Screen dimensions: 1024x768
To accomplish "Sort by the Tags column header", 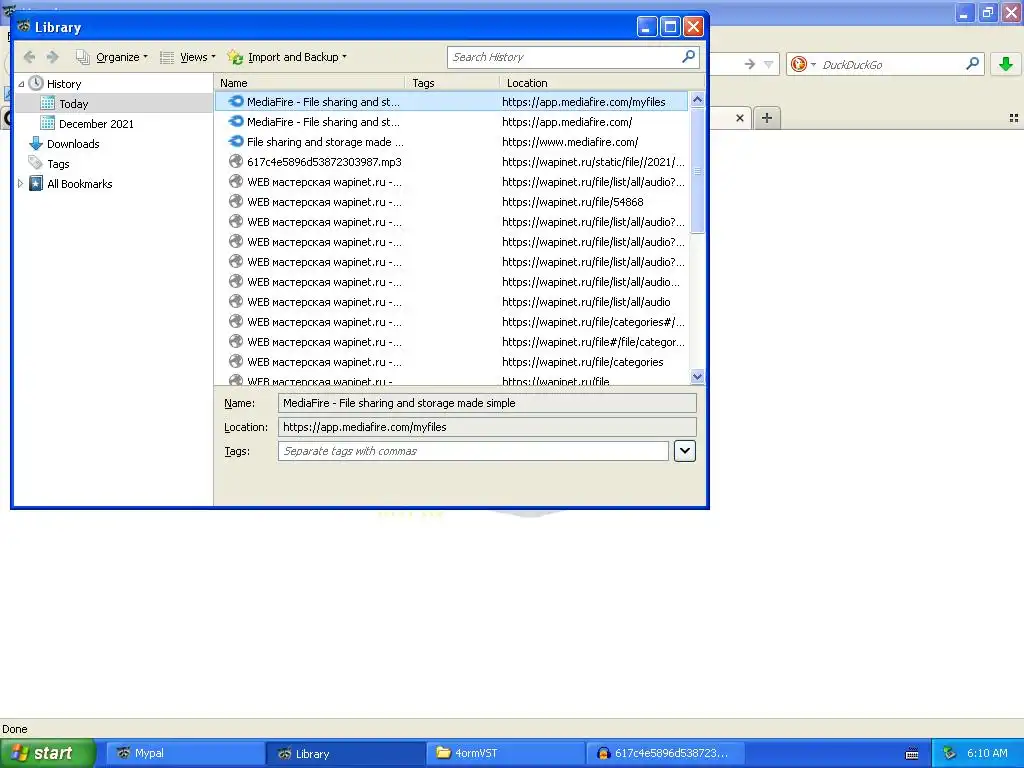I will (x=452, y=83).
